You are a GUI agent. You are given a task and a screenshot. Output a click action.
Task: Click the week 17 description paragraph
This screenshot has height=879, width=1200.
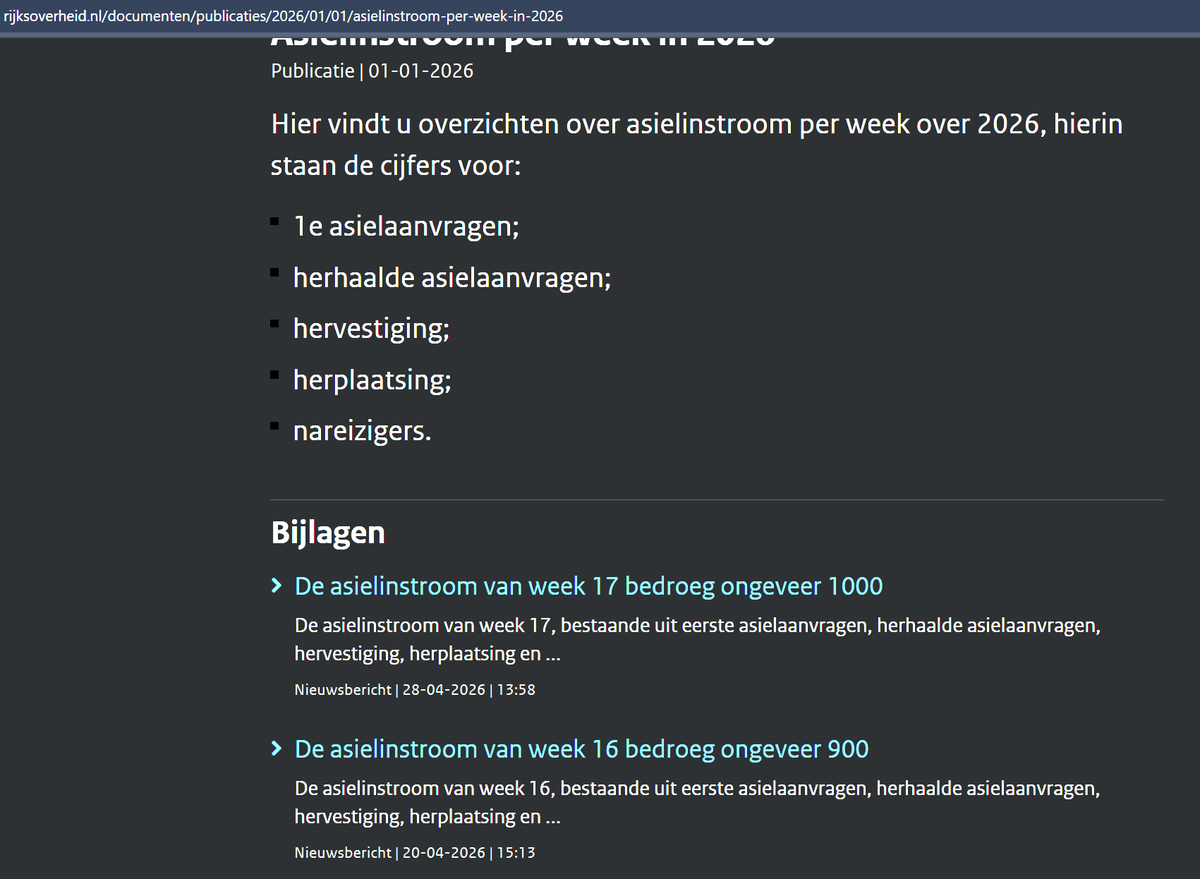click(698, 639)
